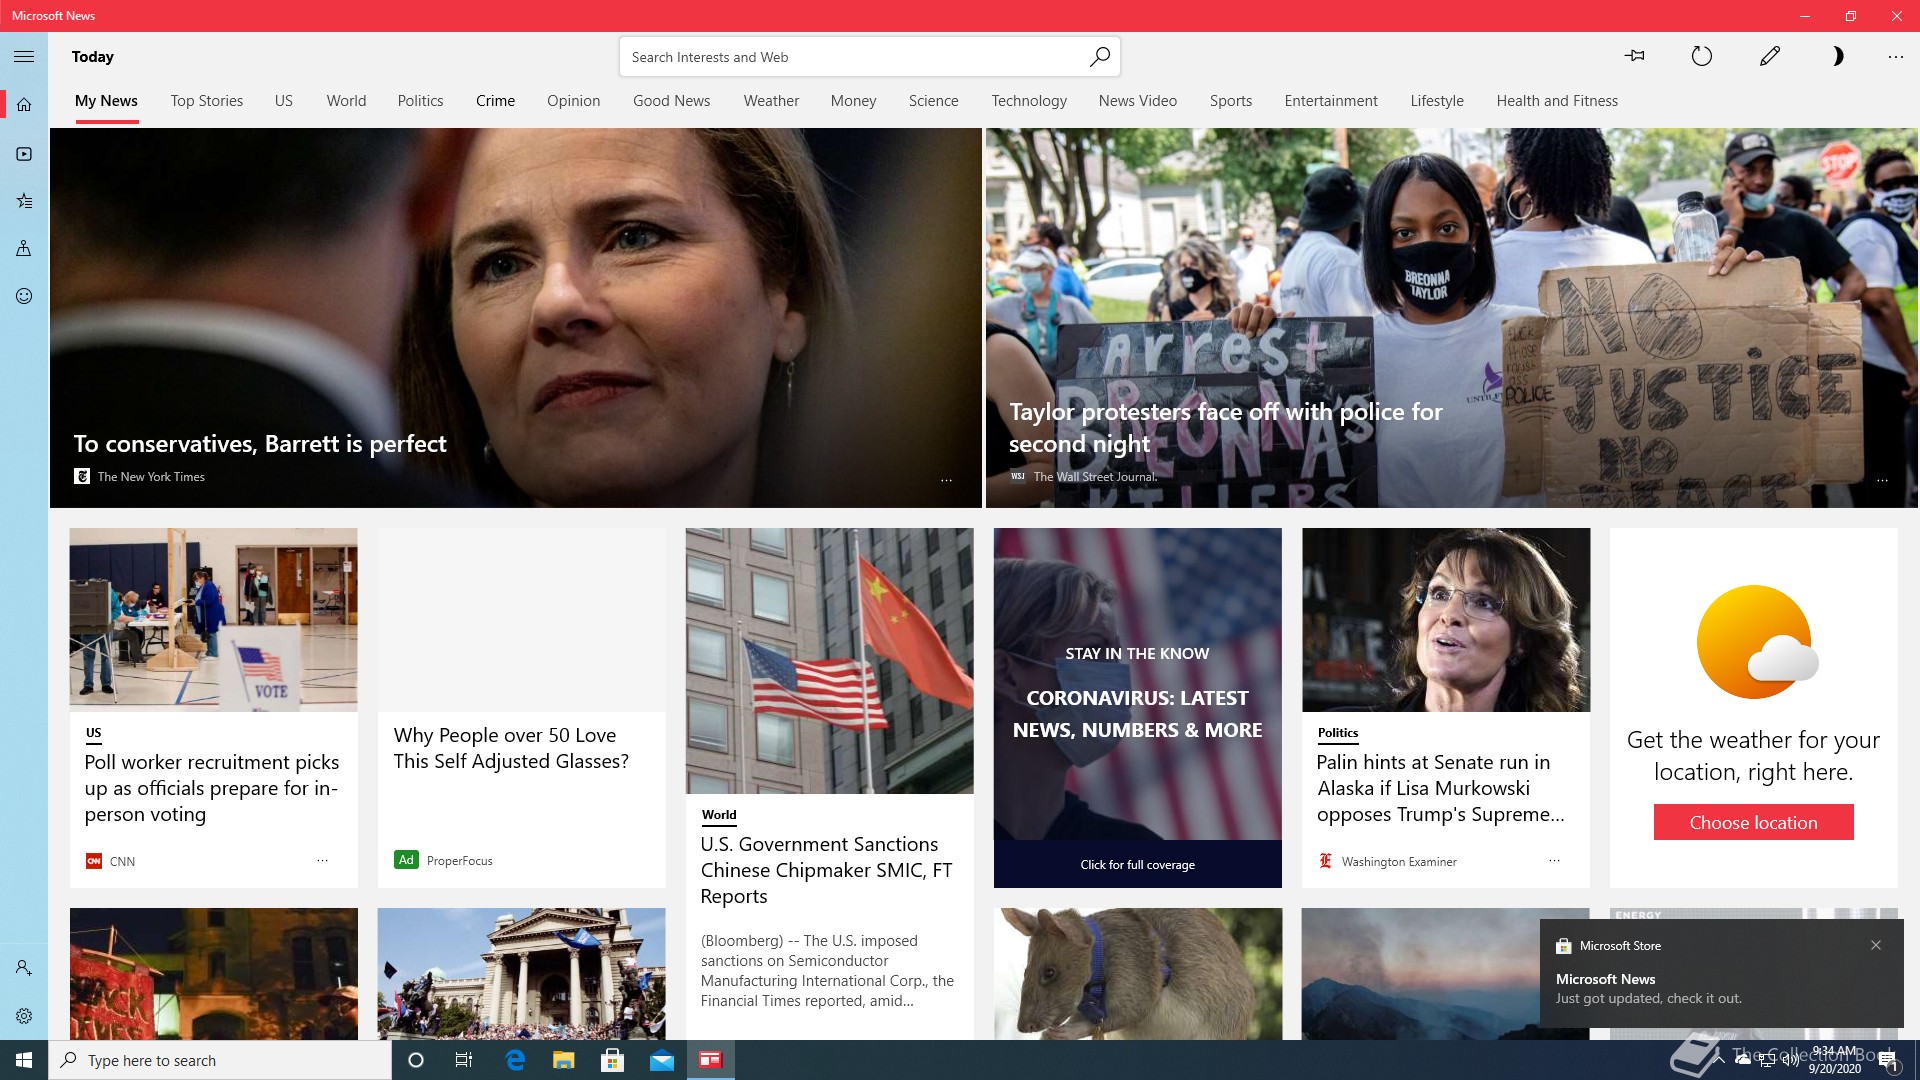Switch to Top Stories tab
The image size is (1920, 1080).
point(207,101)
